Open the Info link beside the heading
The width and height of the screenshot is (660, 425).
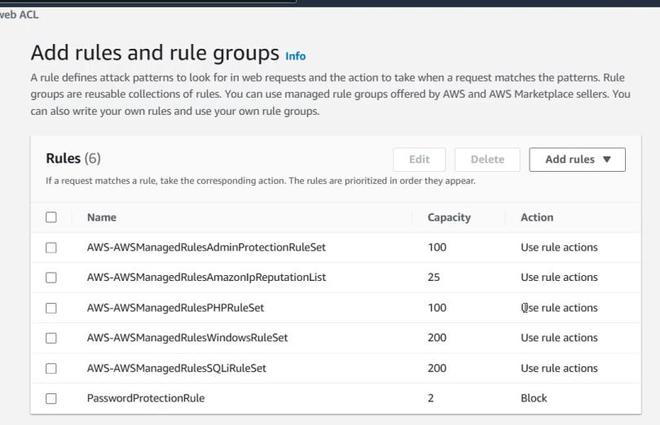click(x=295, y=56)
